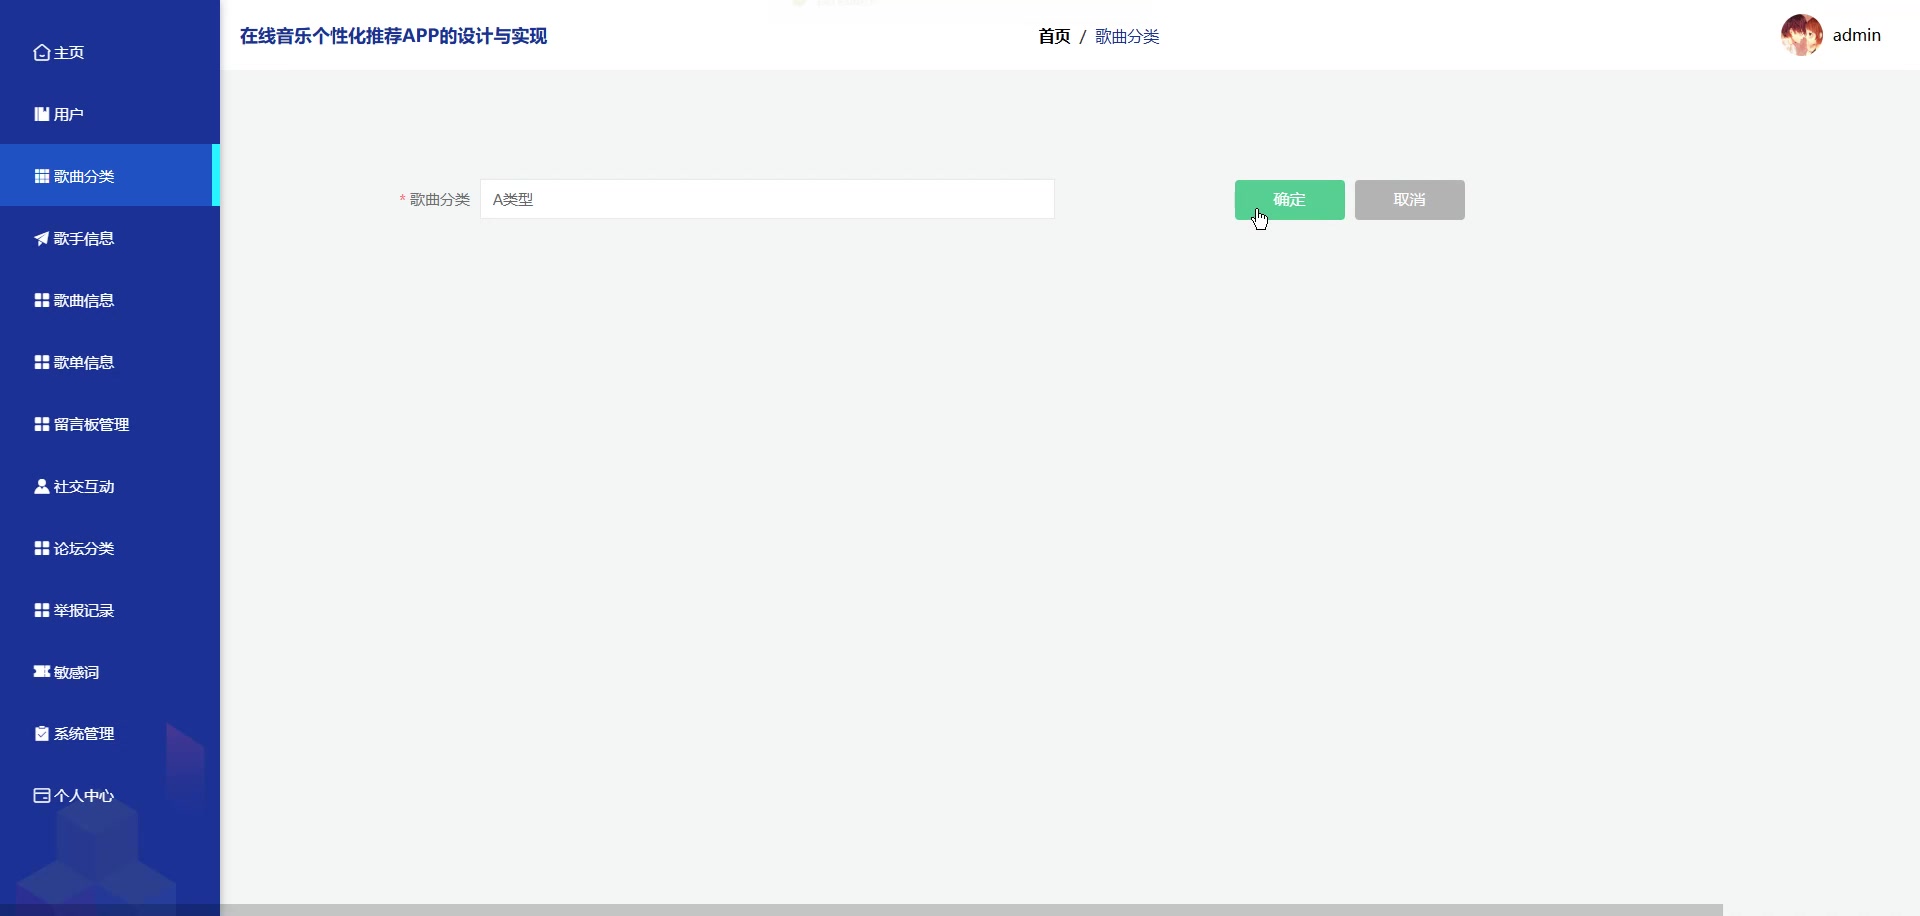Image resolution: width=1920 pixels, height=916 pixels.
Task: Open the 首页 breadcrumb link
Action: pyautogui.click(x=1054, y=36)
